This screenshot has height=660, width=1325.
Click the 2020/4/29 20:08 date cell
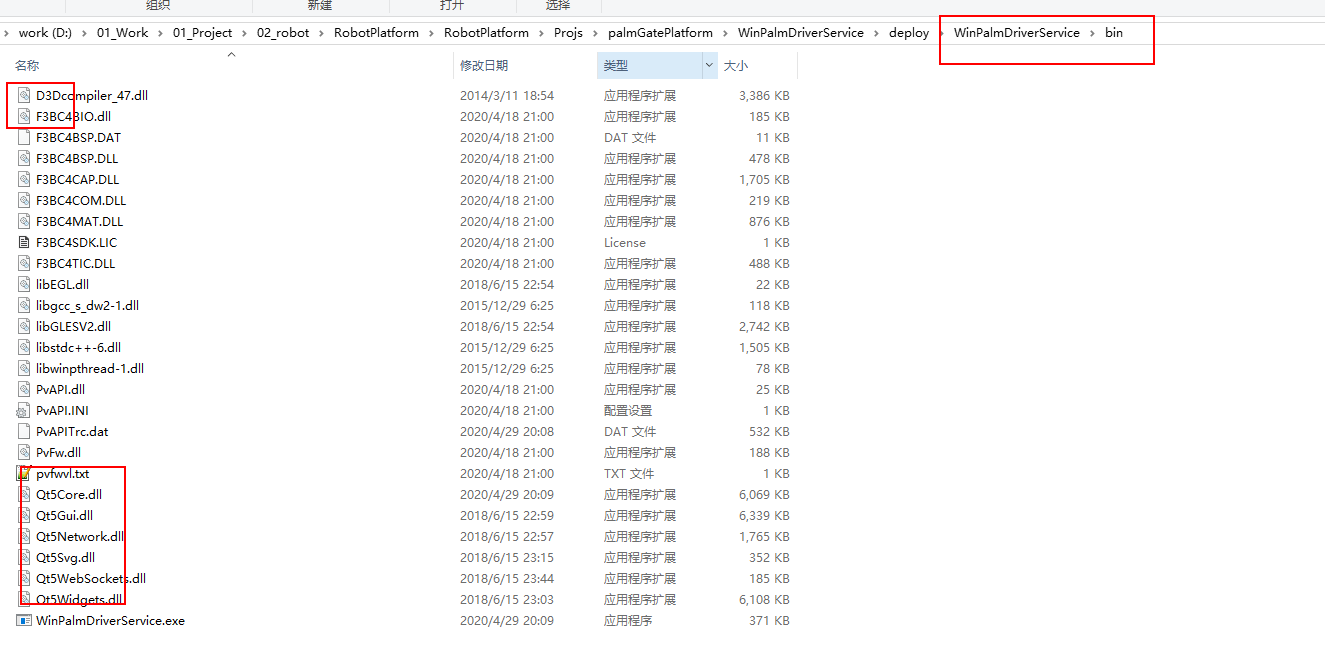(507, 431)
